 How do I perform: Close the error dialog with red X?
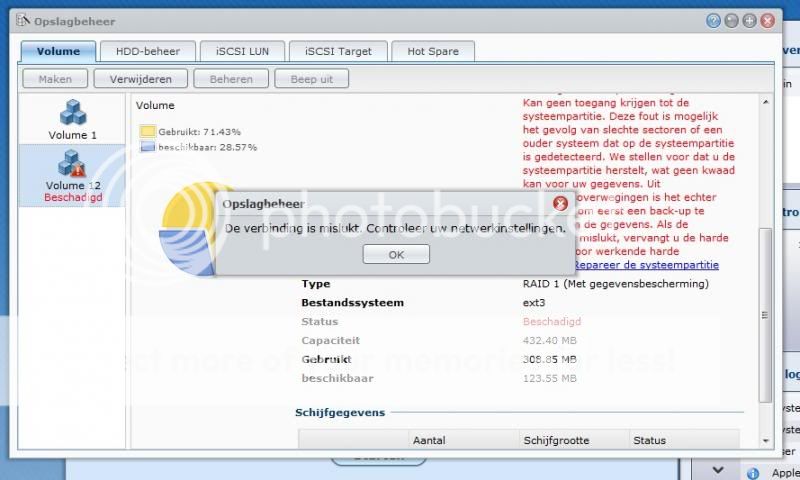click(x=560, y=203)
